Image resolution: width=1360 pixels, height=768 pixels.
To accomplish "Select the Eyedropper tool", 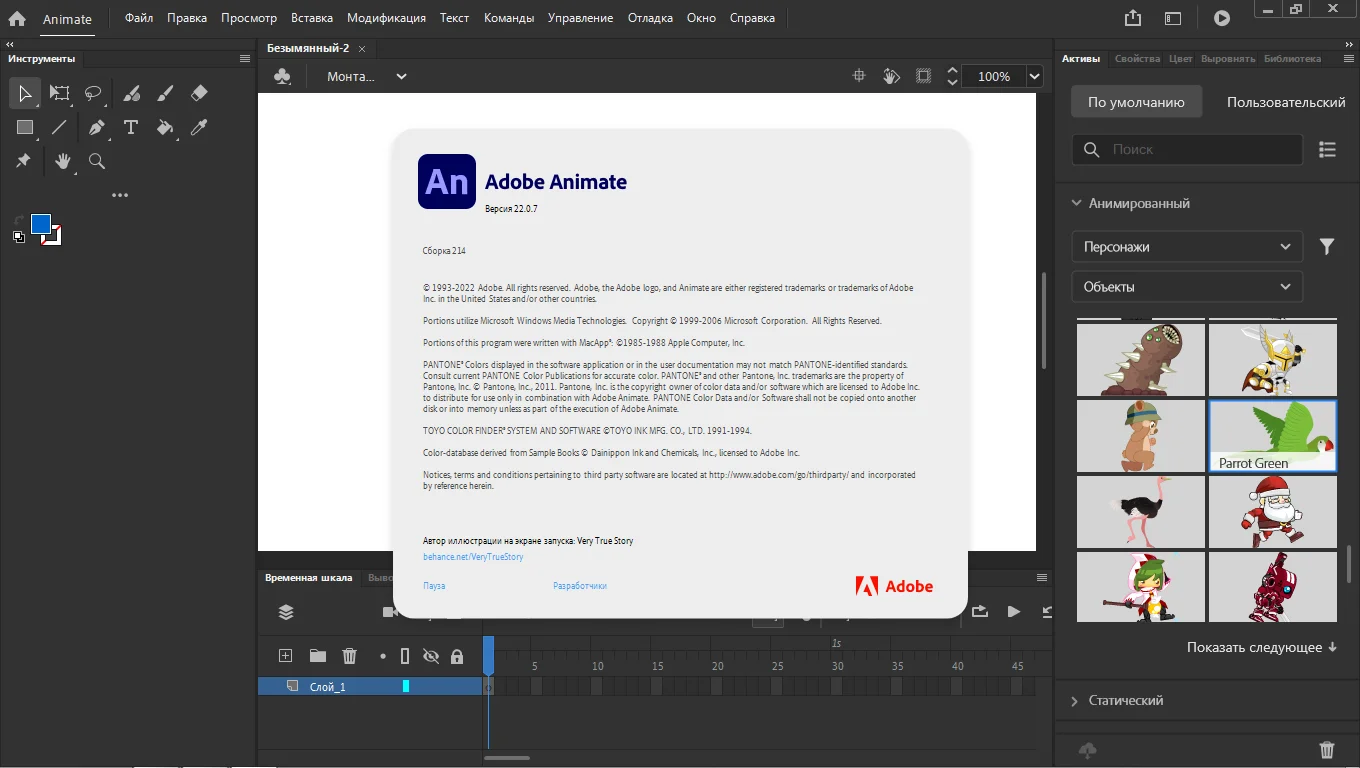I will click(199, 127).
